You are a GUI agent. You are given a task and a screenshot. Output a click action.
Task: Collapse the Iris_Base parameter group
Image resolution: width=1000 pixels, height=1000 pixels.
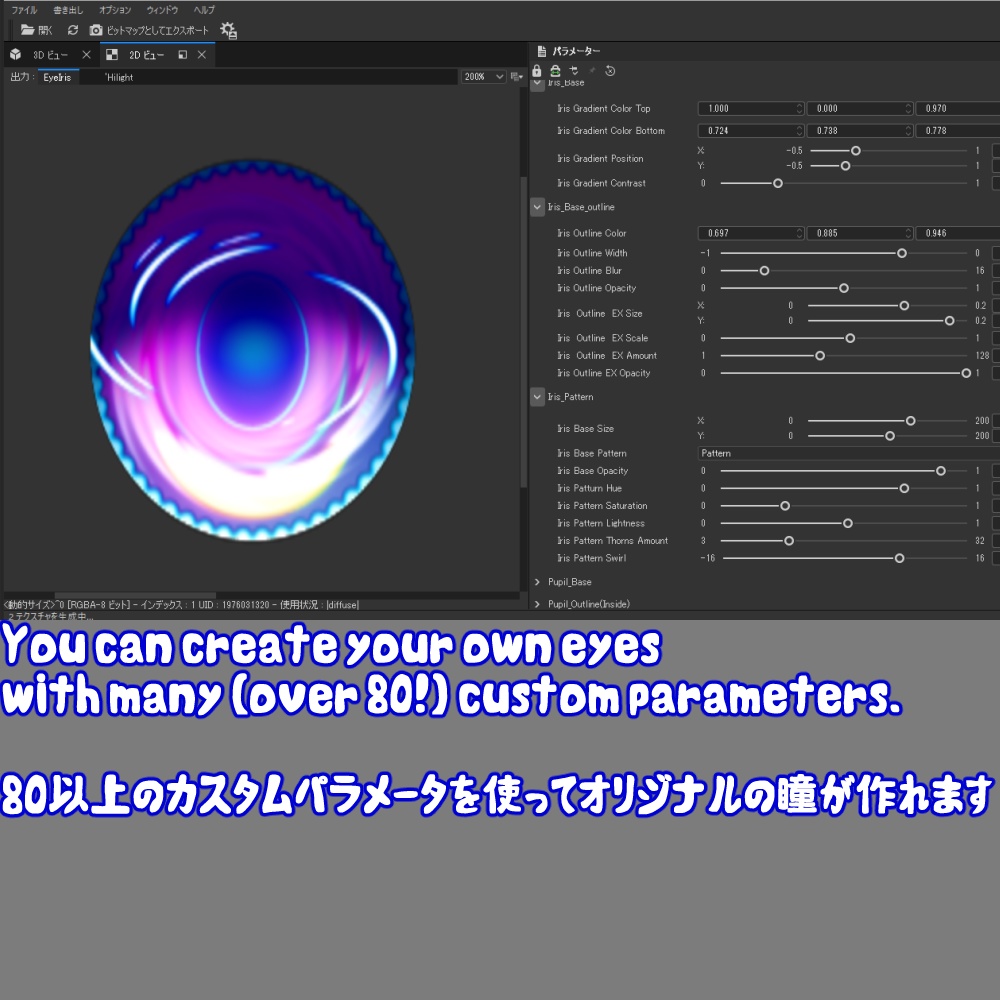[537, 82]
